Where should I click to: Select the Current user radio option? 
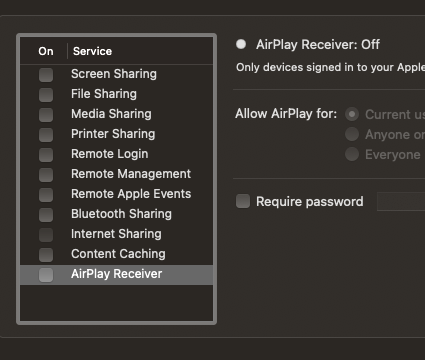(352, 114)
